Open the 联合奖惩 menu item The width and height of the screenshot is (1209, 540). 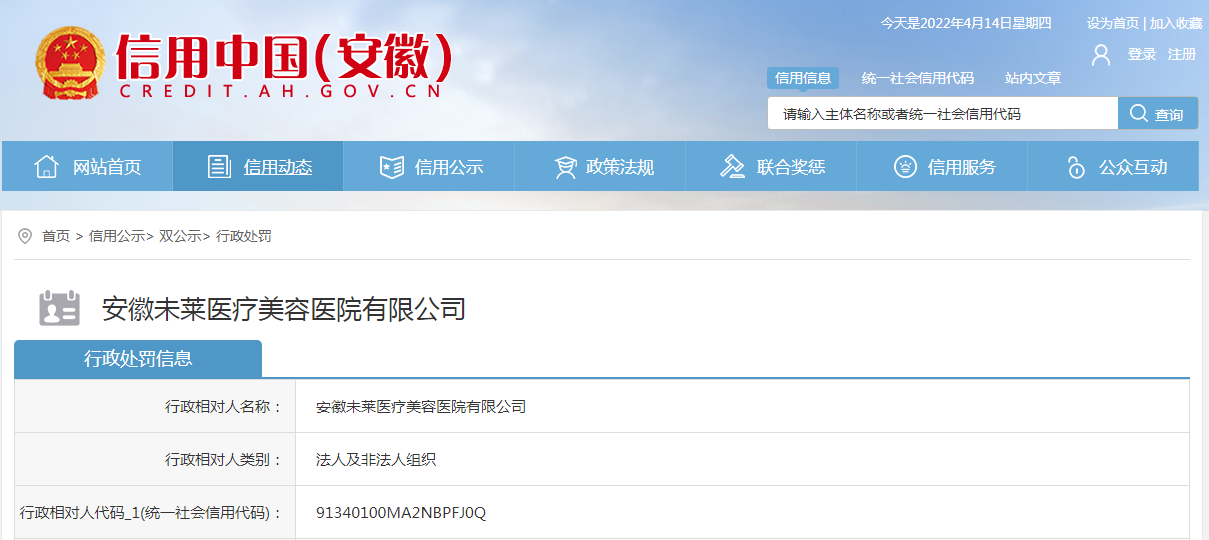[x=771, y=166]
